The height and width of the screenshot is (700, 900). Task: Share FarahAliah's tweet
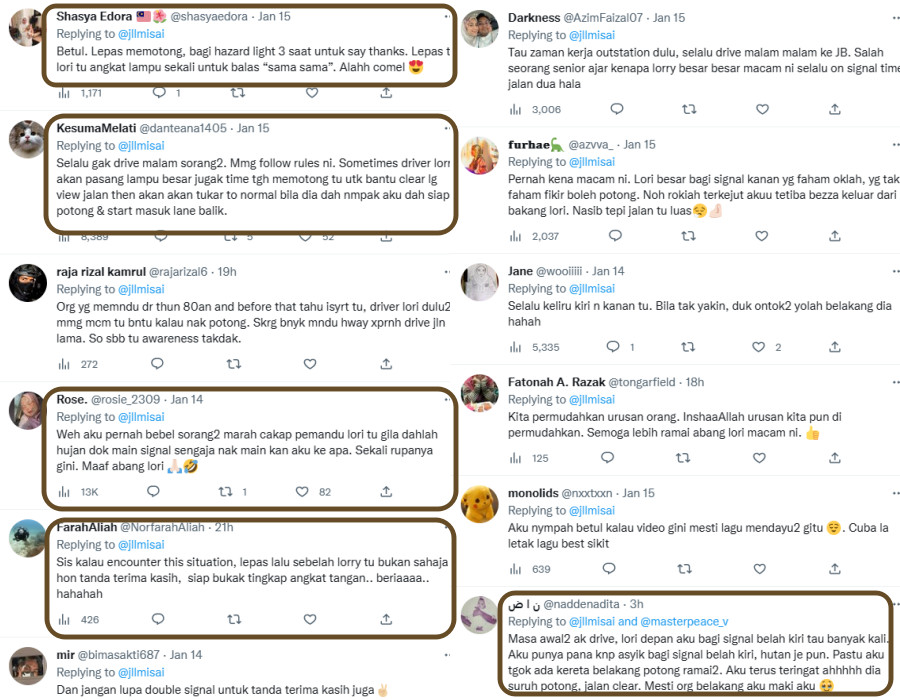386,619
